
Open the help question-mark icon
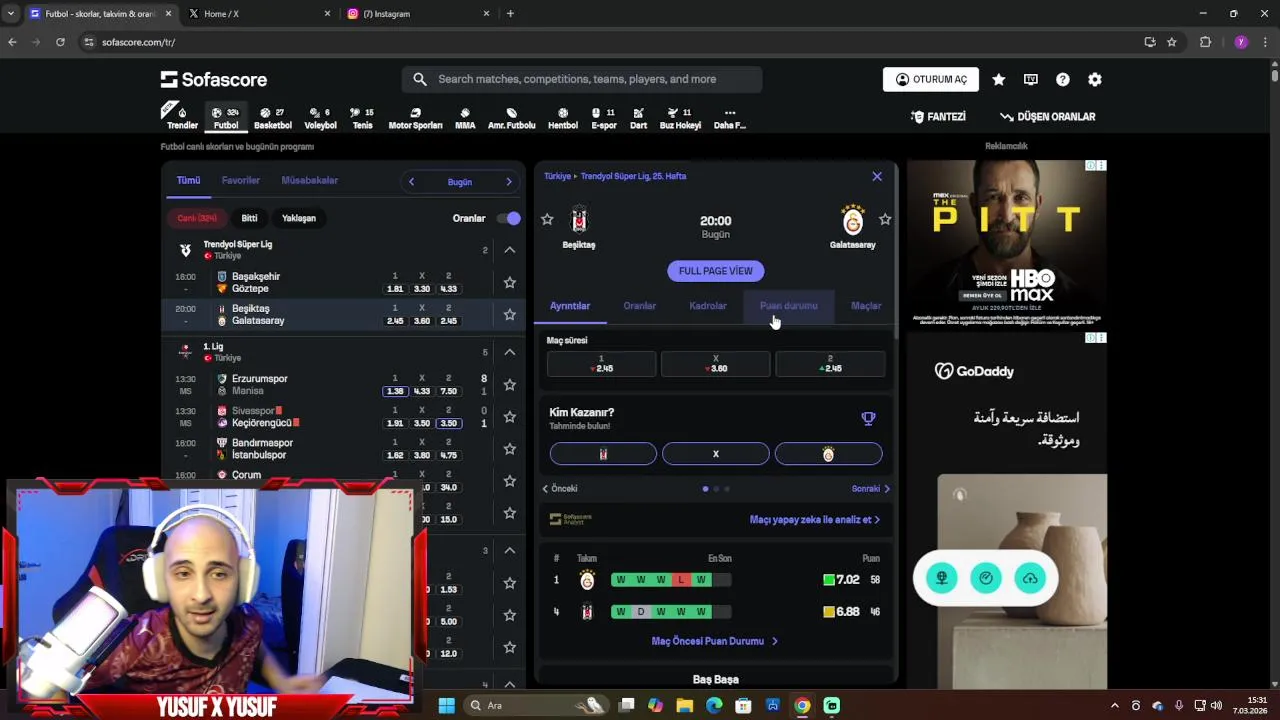click(x=1063, y=79)
